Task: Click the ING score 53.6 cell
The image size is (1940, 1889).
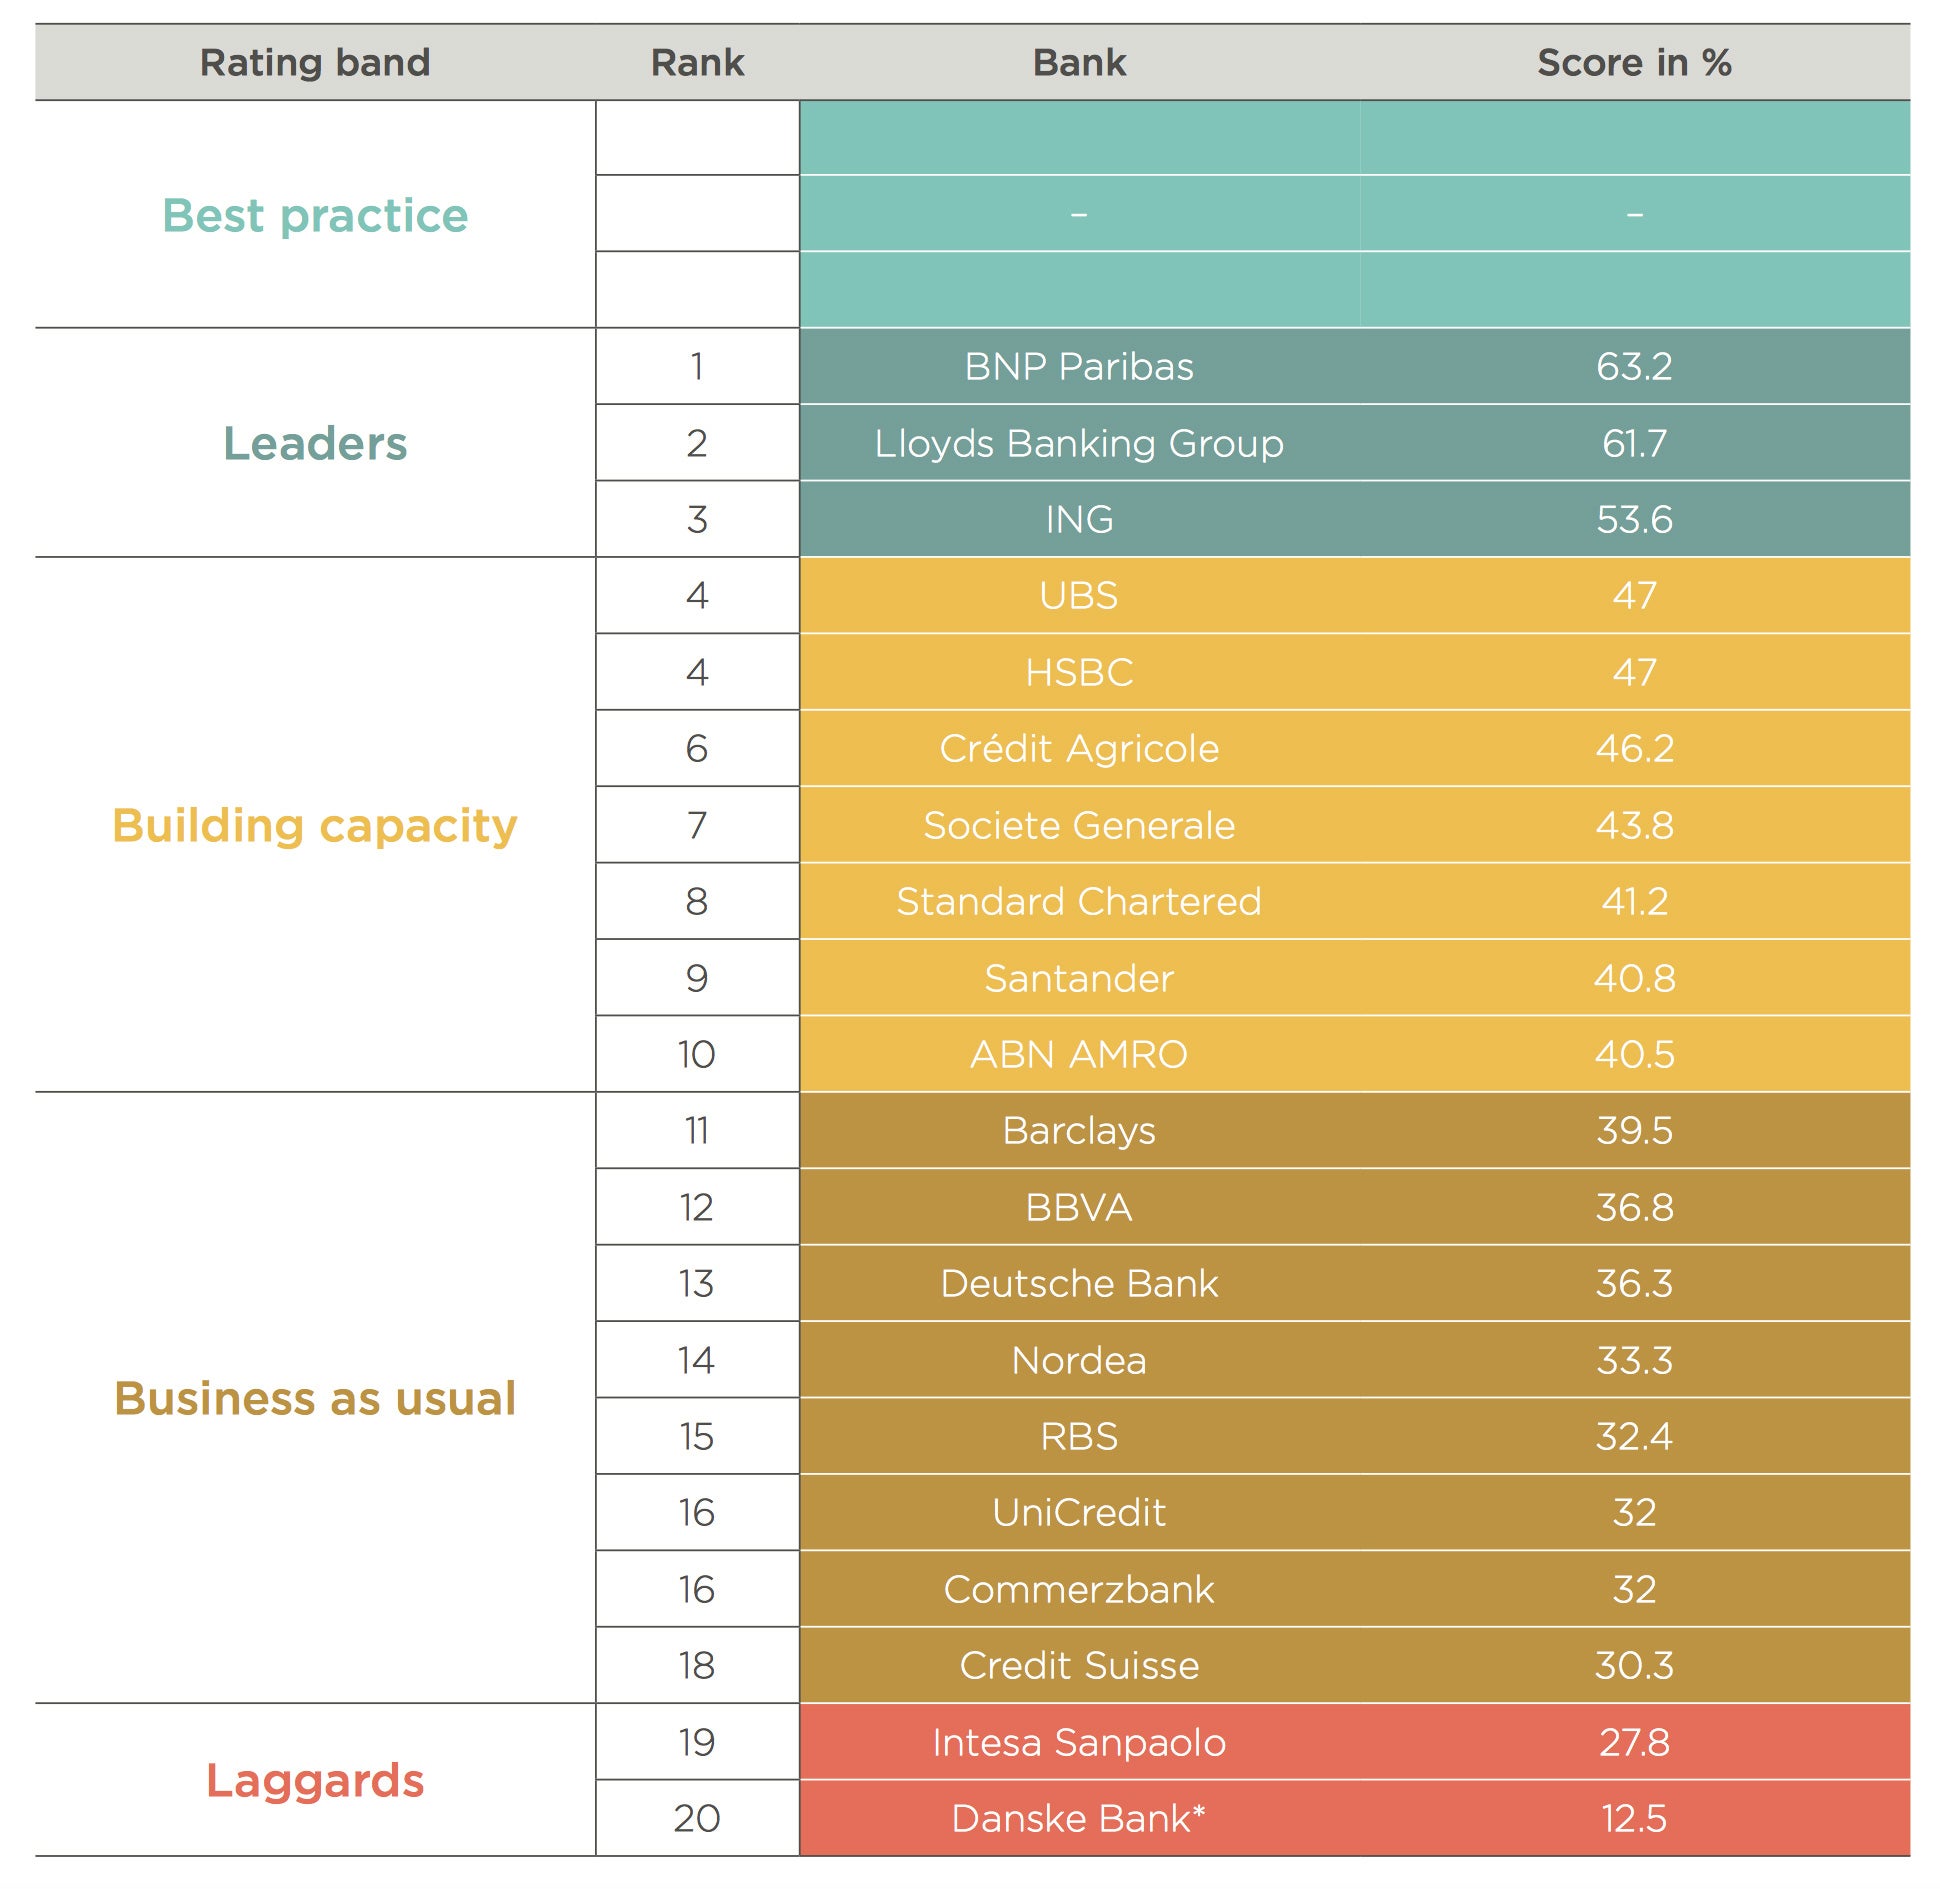Action: 1634,520
